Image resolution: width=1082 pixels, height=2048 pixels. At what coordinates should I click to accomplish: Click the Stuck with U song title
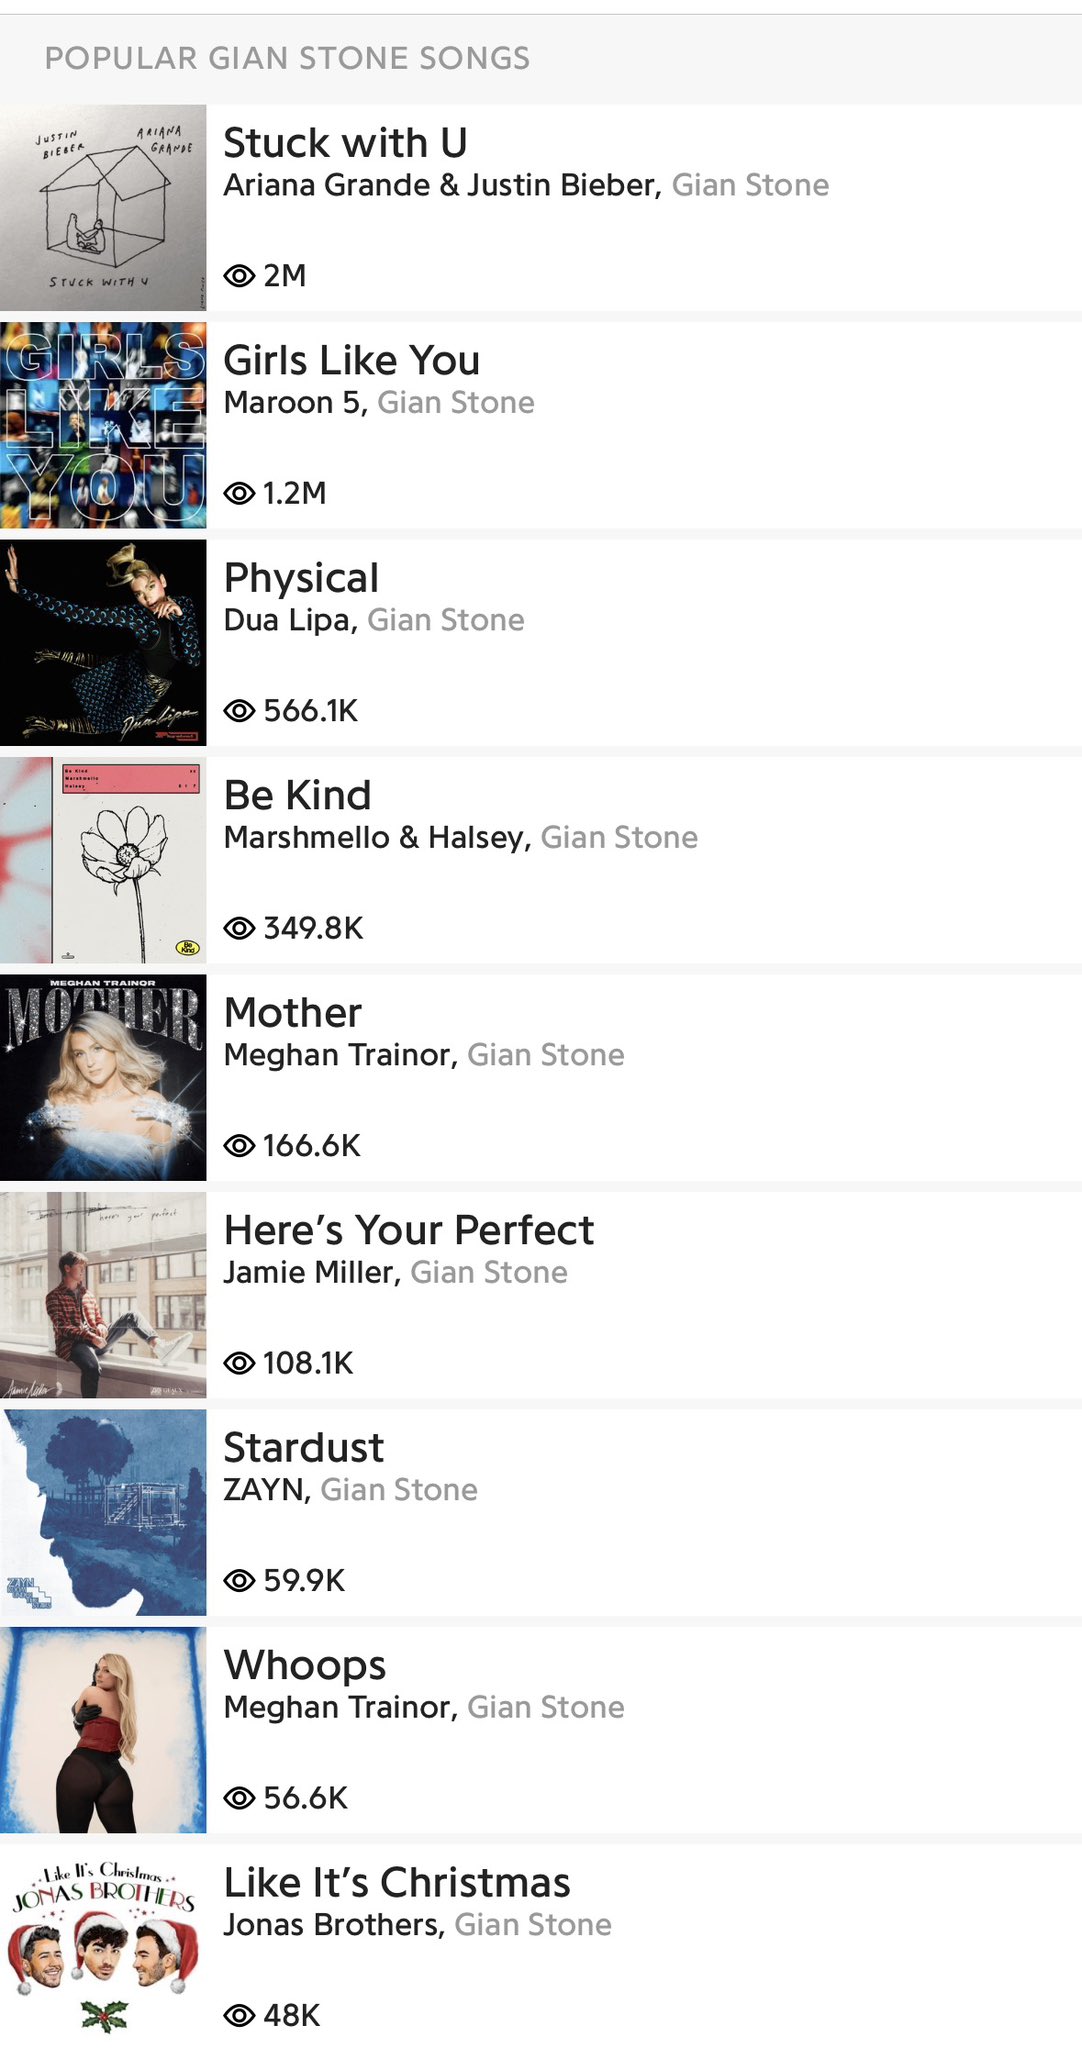pyautogui.click(x=345, y=143)
